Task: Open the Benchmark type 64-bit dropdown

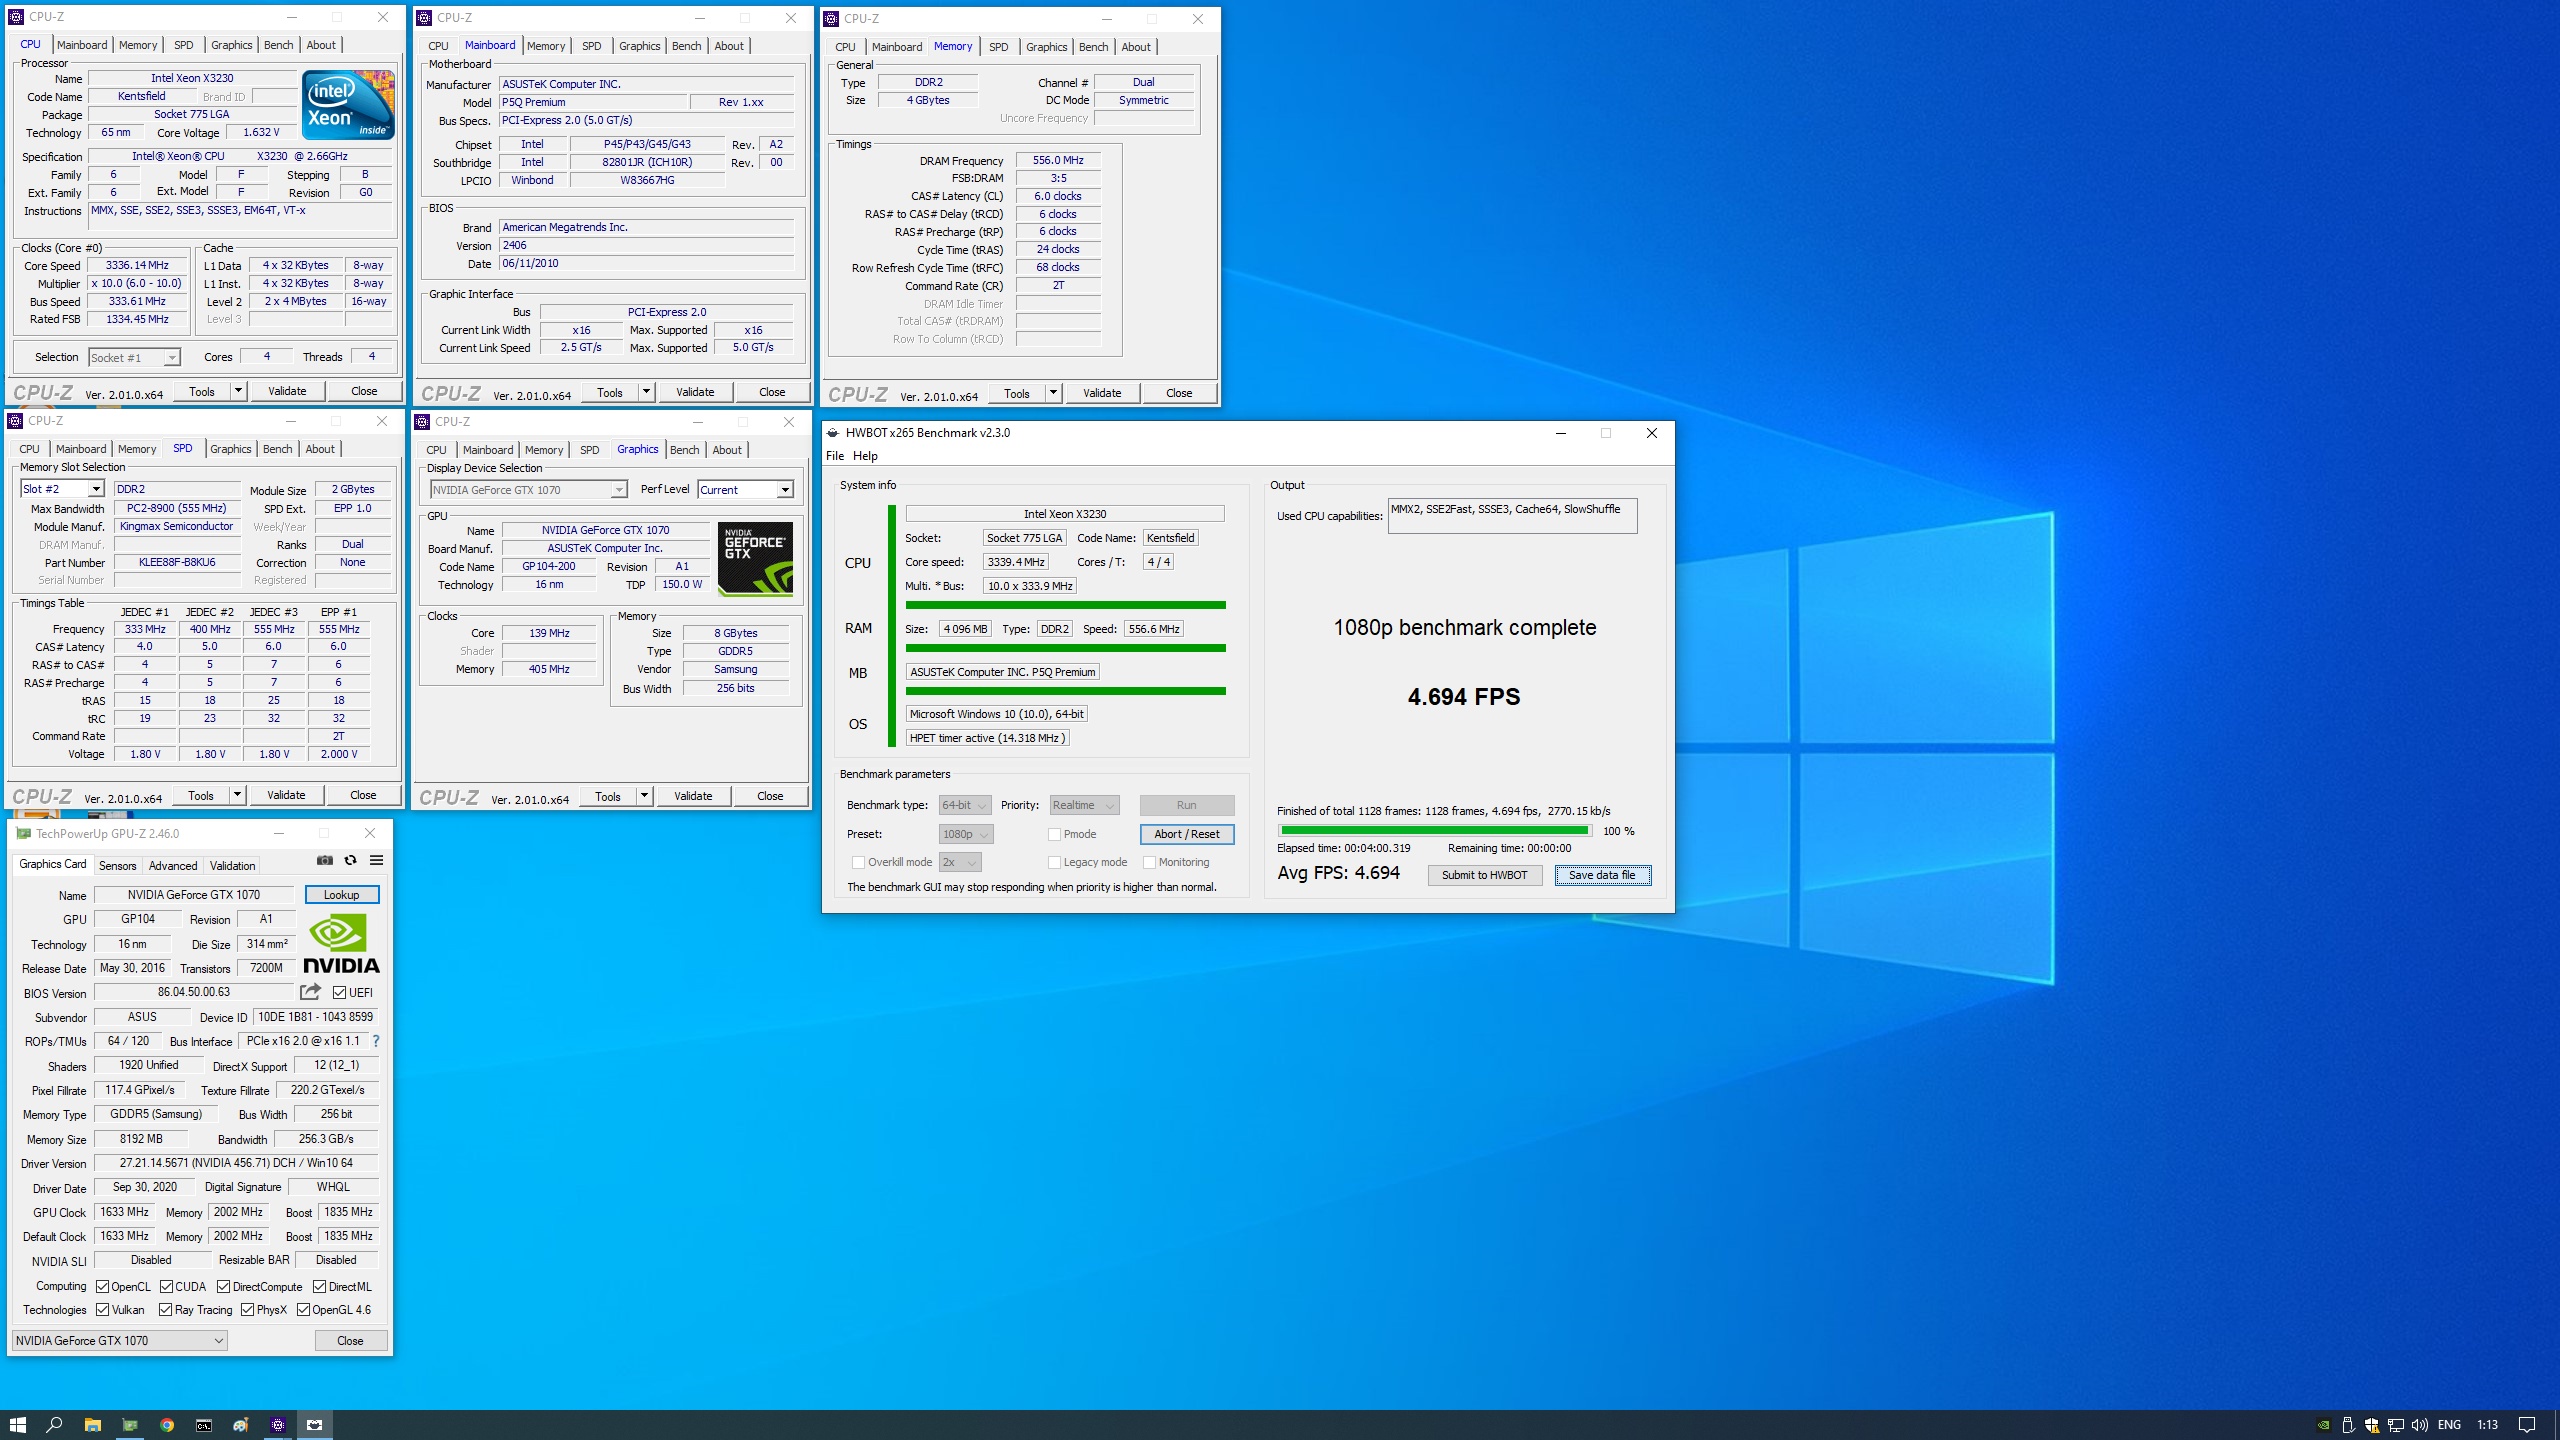Action: coord(965,805)
